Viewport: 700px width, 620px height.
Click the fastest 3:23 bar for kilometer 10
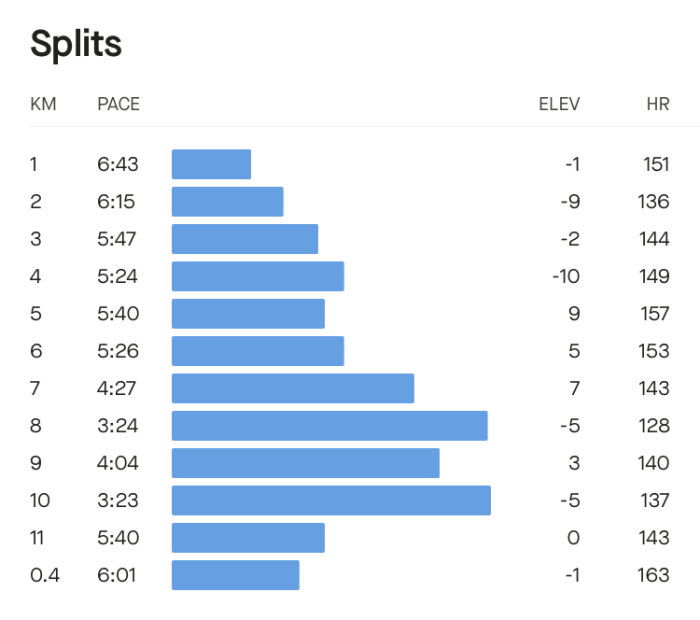(331, 500)
